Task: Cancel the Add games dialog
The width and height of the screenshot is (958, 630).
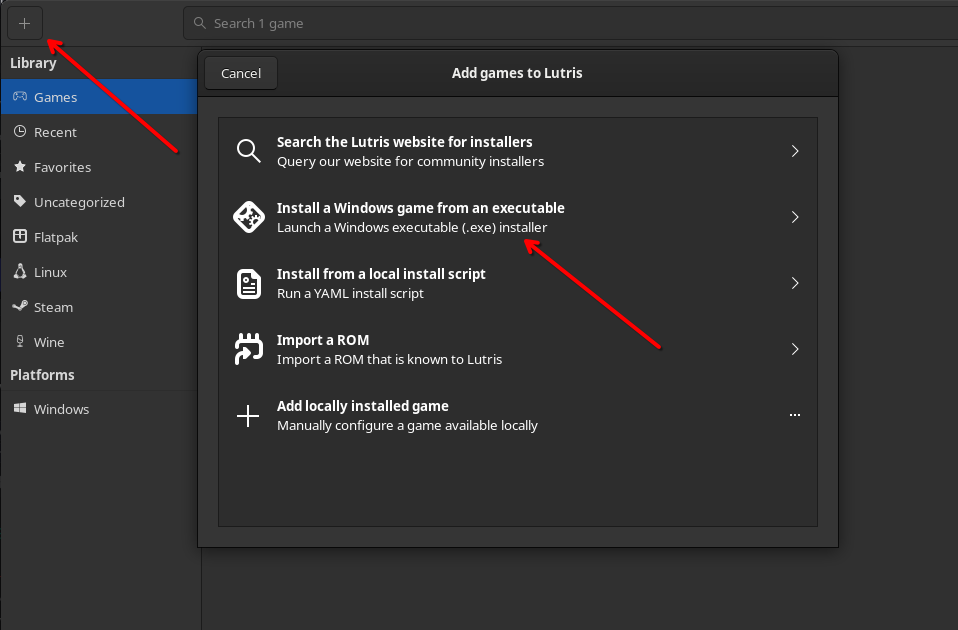Action: pyautogui.click(x=241, y=73)
